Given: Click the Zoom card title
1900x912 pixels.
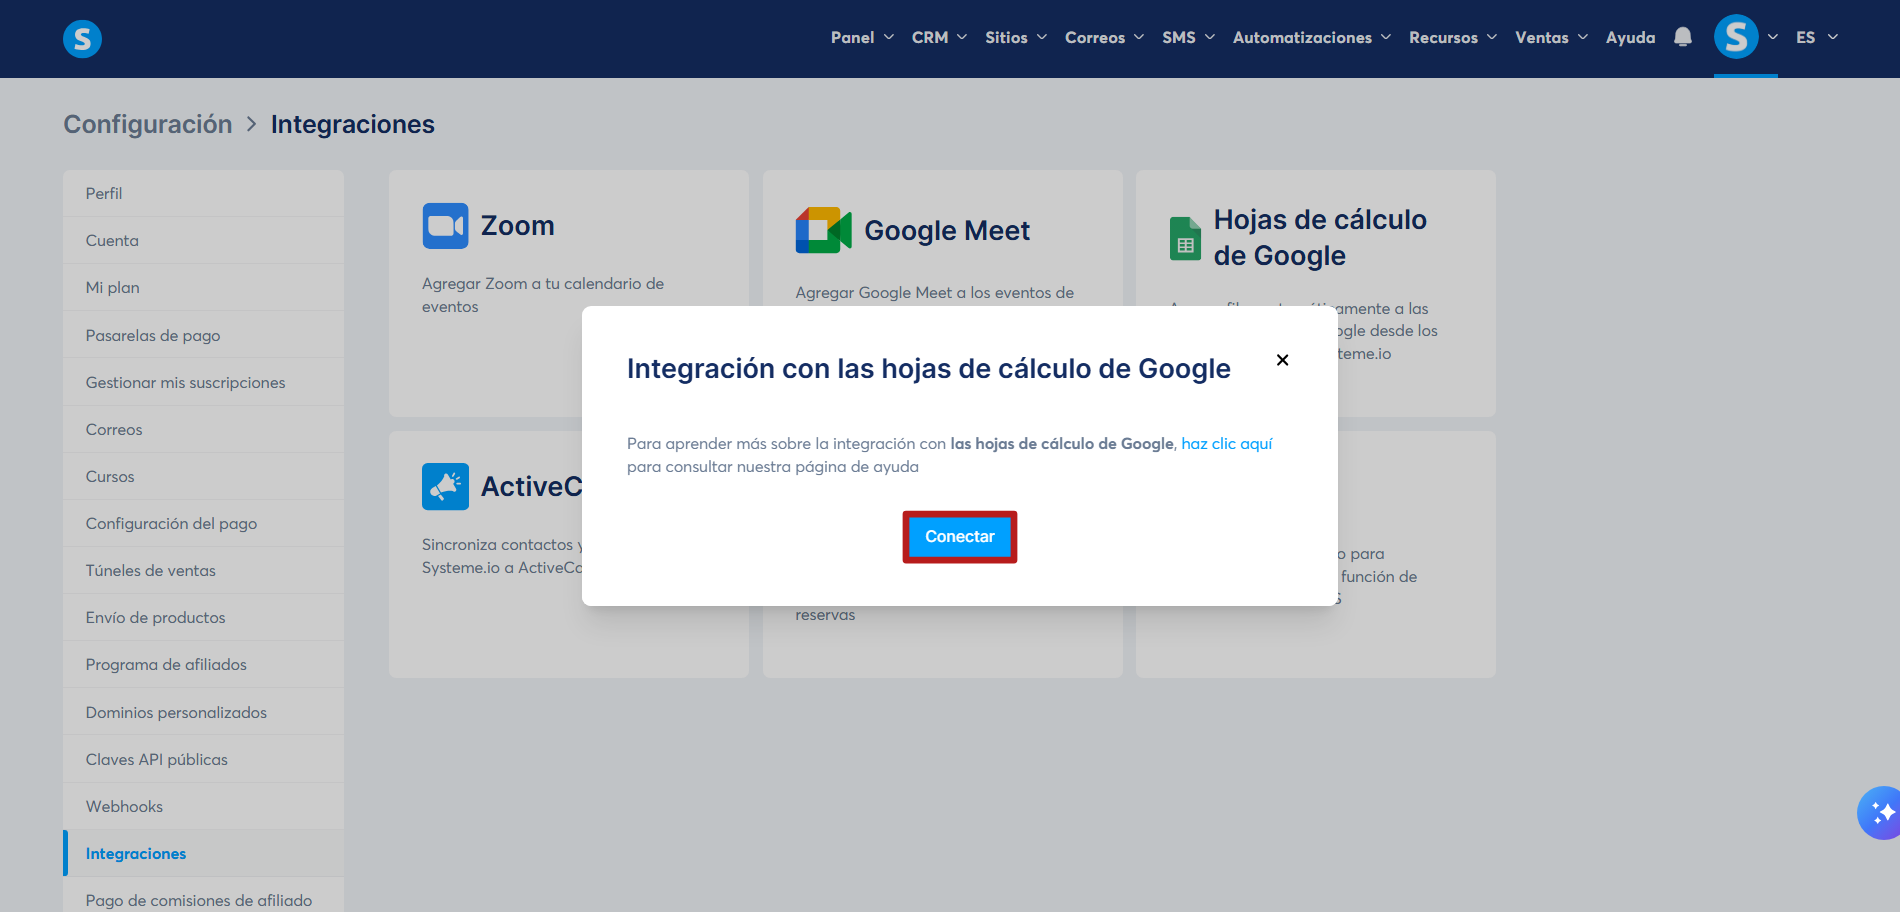Looking at the screenshot, I should click(x=517, y=226).
